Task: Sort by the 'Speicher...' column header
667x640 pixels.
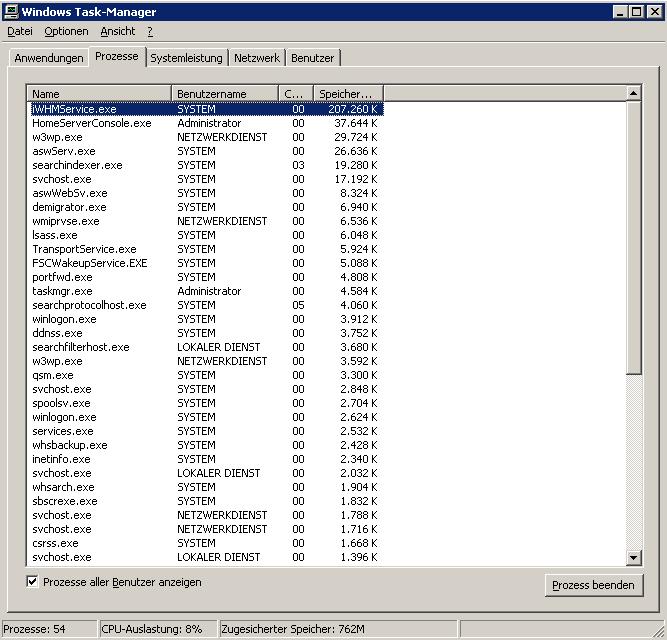Action: [x=348, y=94]
